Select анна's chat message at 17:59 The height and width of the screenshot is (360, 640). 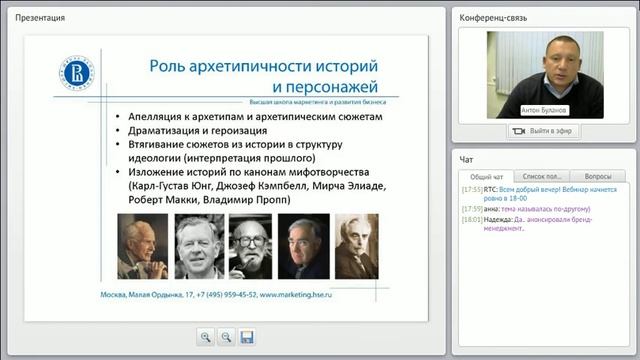[x=526, y=209]
